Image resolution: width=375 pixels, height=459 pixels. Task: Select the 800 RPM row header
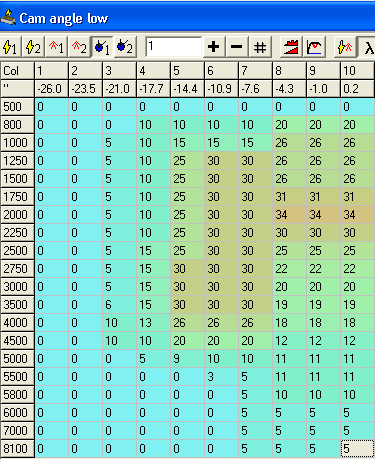(x=17, y=125)
